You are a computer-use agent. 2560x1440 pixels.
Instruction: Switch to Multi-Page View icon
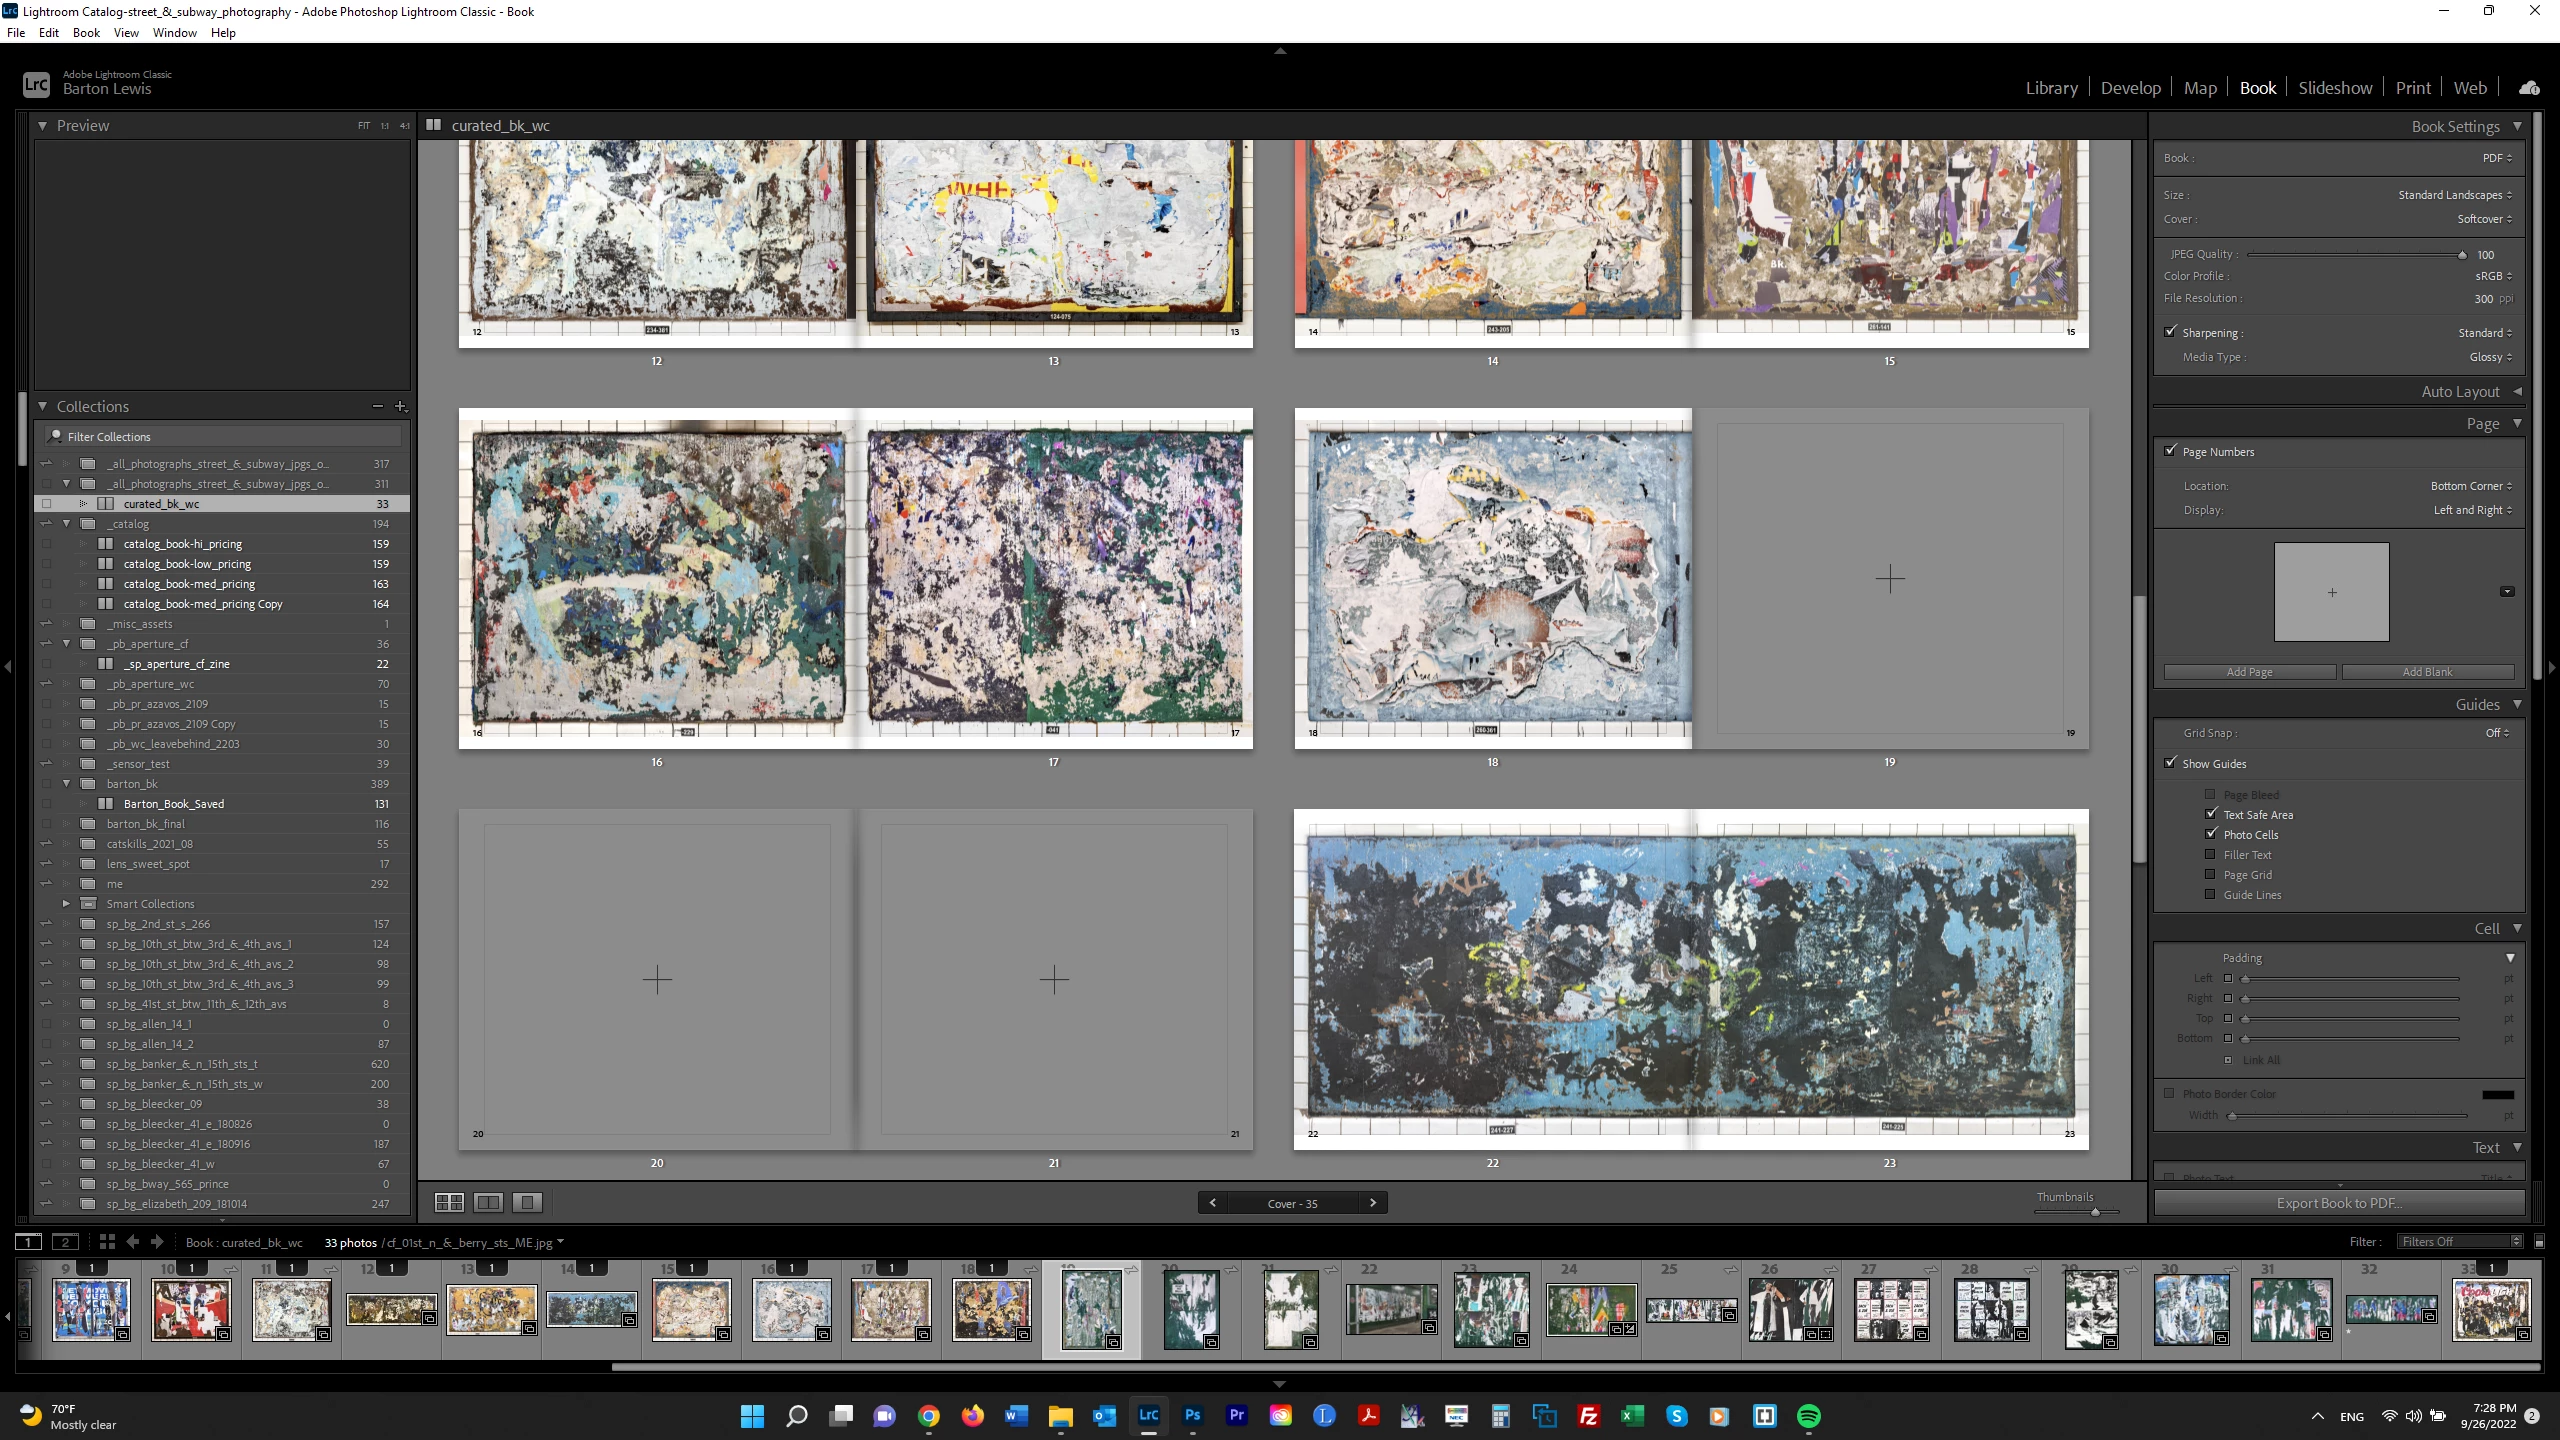pyautogui.click(x=449, y=1202)
